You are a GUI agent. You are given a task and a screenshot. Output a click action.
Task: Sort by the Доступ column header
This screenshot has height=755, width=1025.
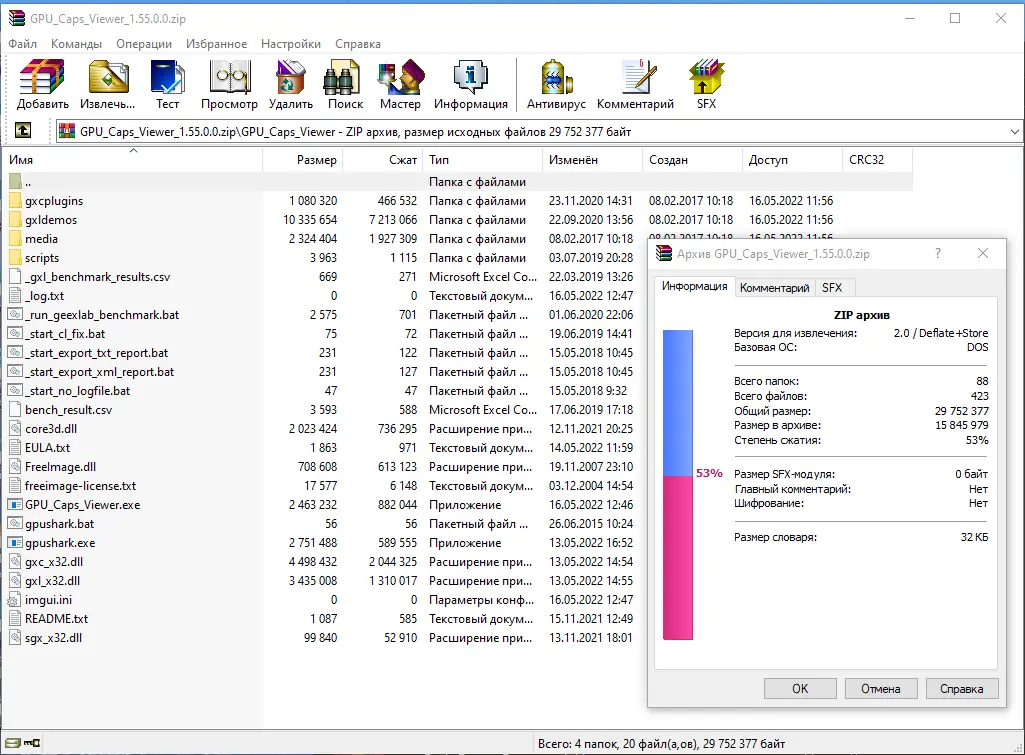click(x=792, y=159)
